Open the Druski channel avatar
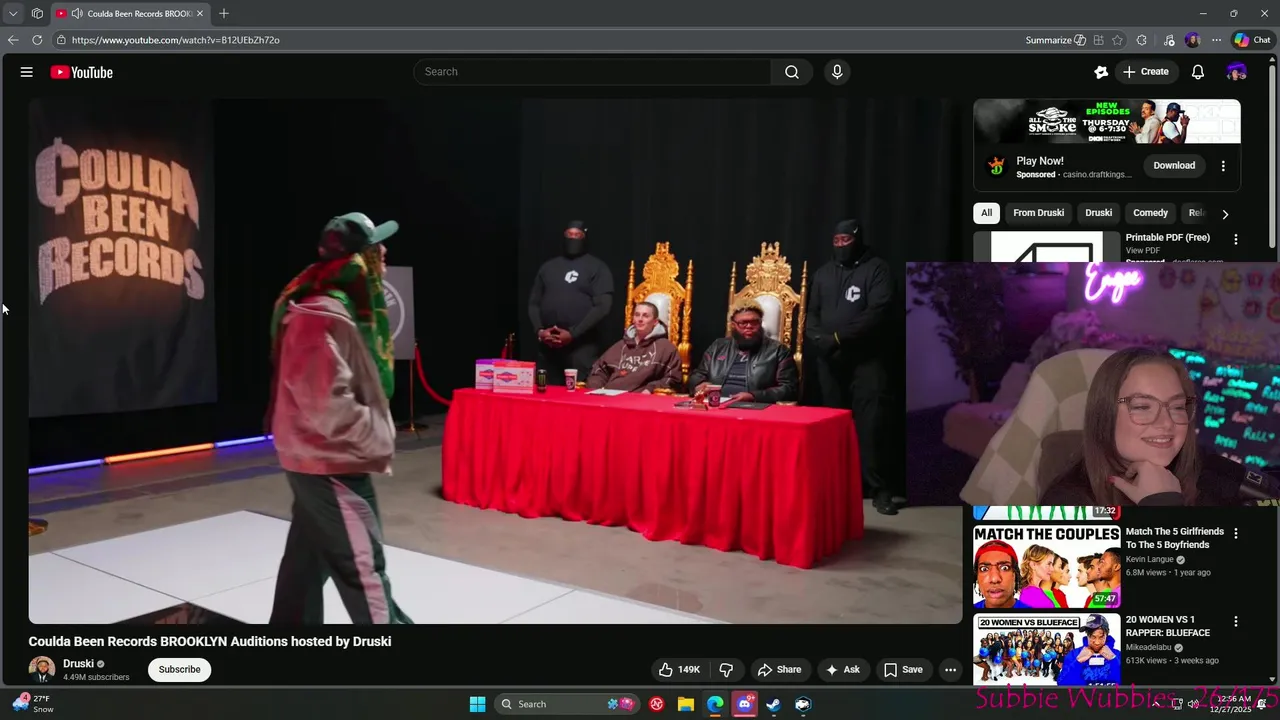Image resolution: width=1280 pixels, height=720 pixels. 42,669
